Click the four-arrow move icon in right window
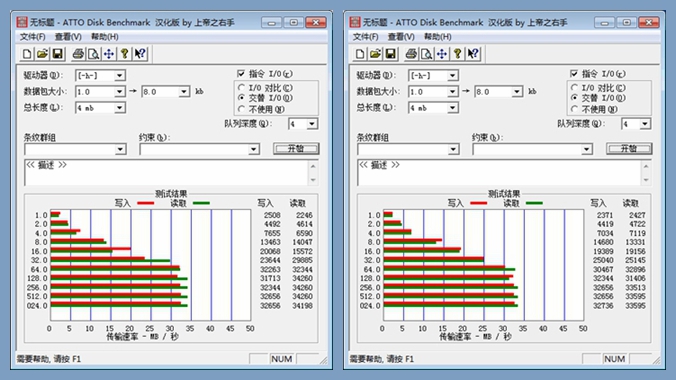 pyautogui.click(x=441, y=54)
